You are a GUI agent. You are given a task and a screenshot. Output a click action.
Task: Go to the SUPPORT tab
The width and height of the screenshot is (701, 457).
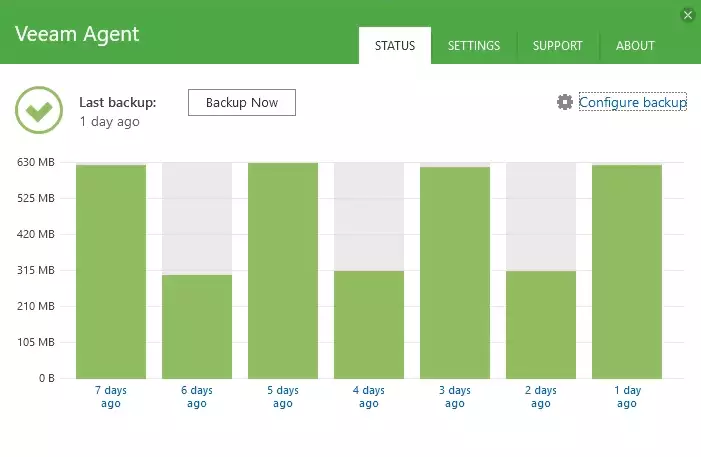(557, 46)
